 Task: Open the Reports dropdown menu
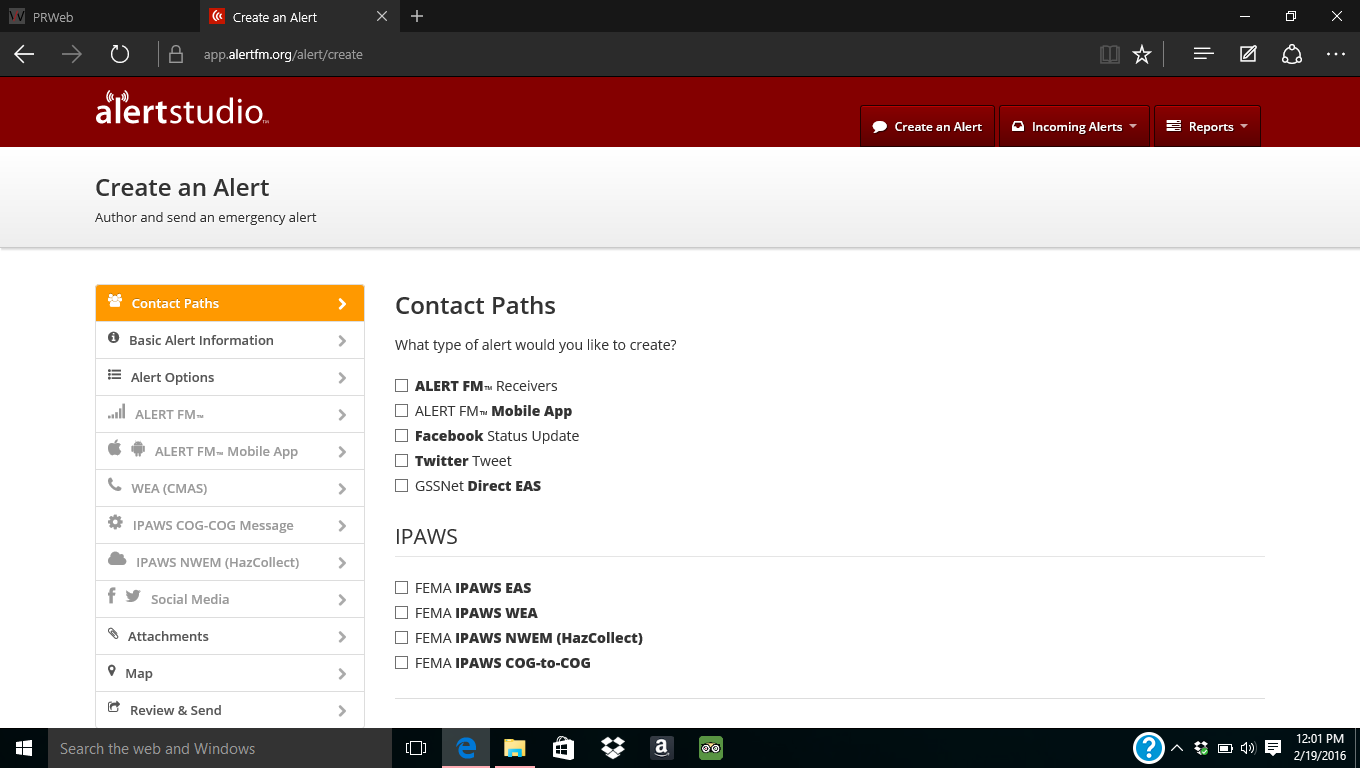(1207, 127)
